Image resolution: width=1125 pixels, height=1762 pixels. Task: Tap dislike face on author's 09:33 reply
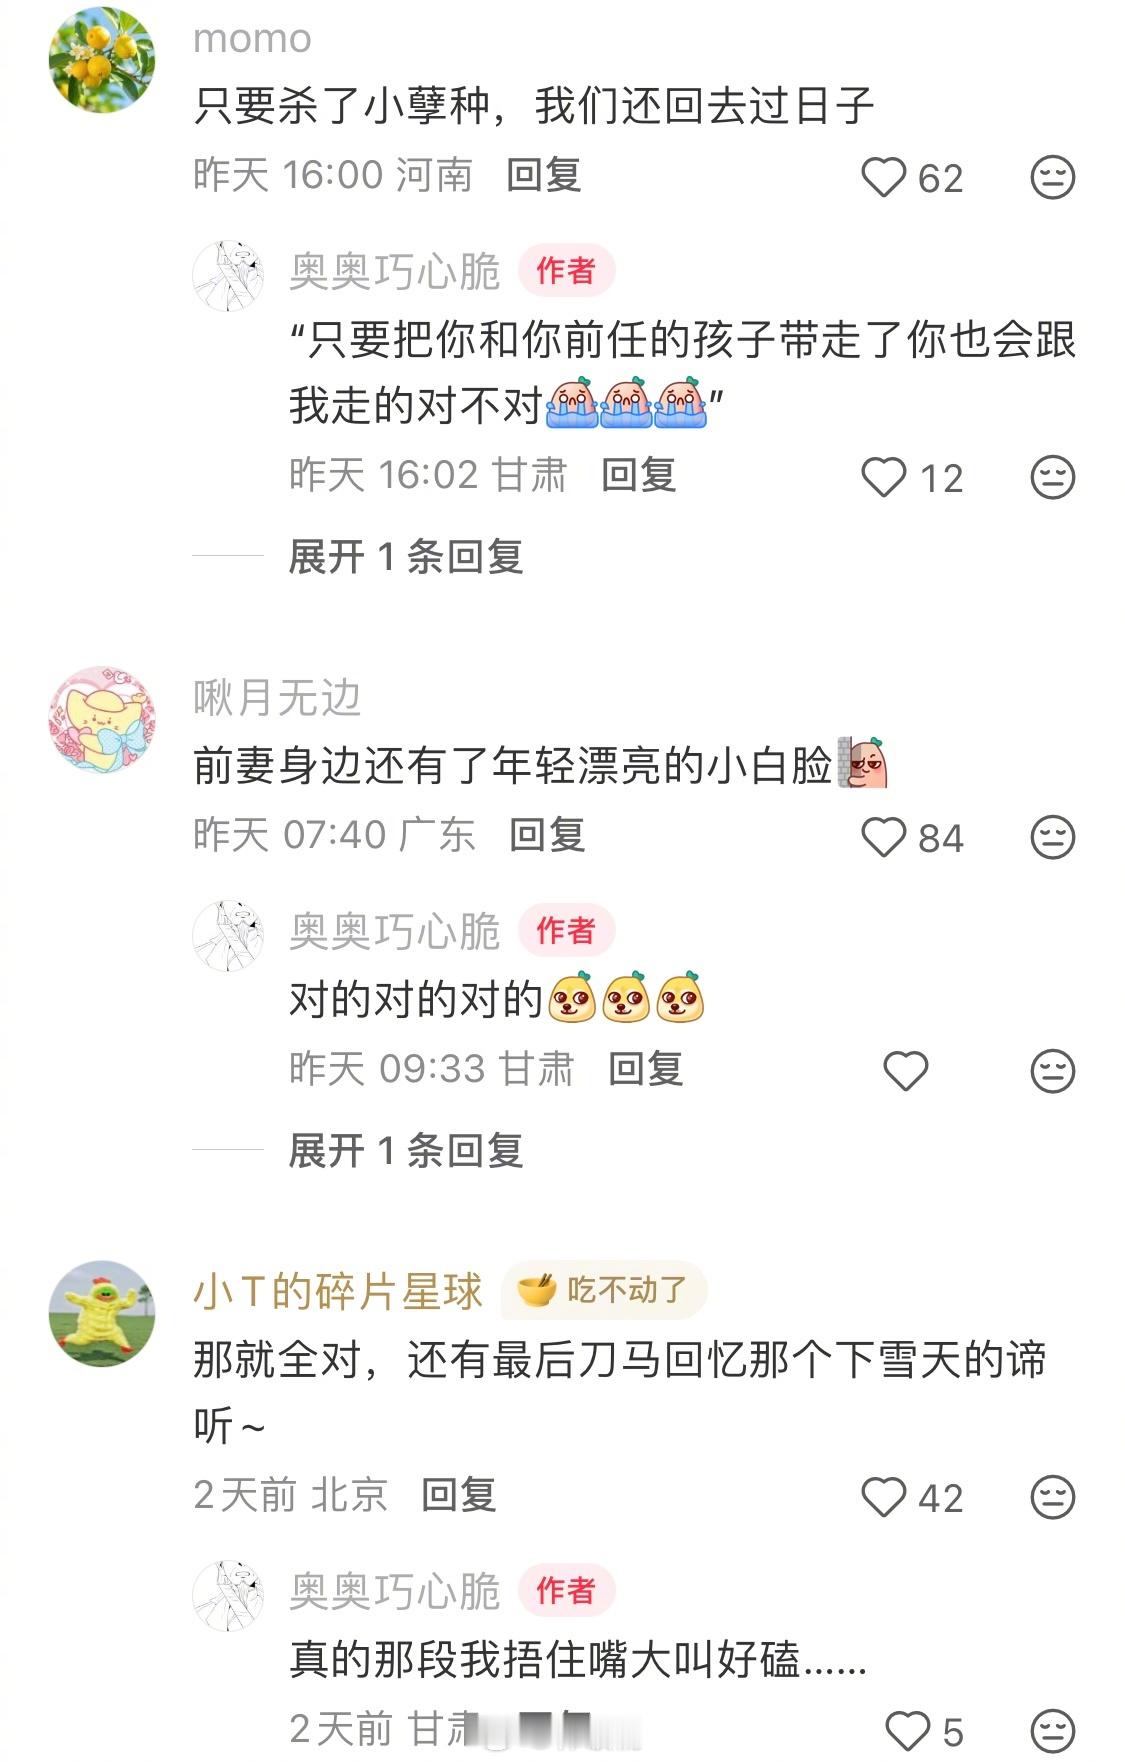[x=1052, y=1071]
